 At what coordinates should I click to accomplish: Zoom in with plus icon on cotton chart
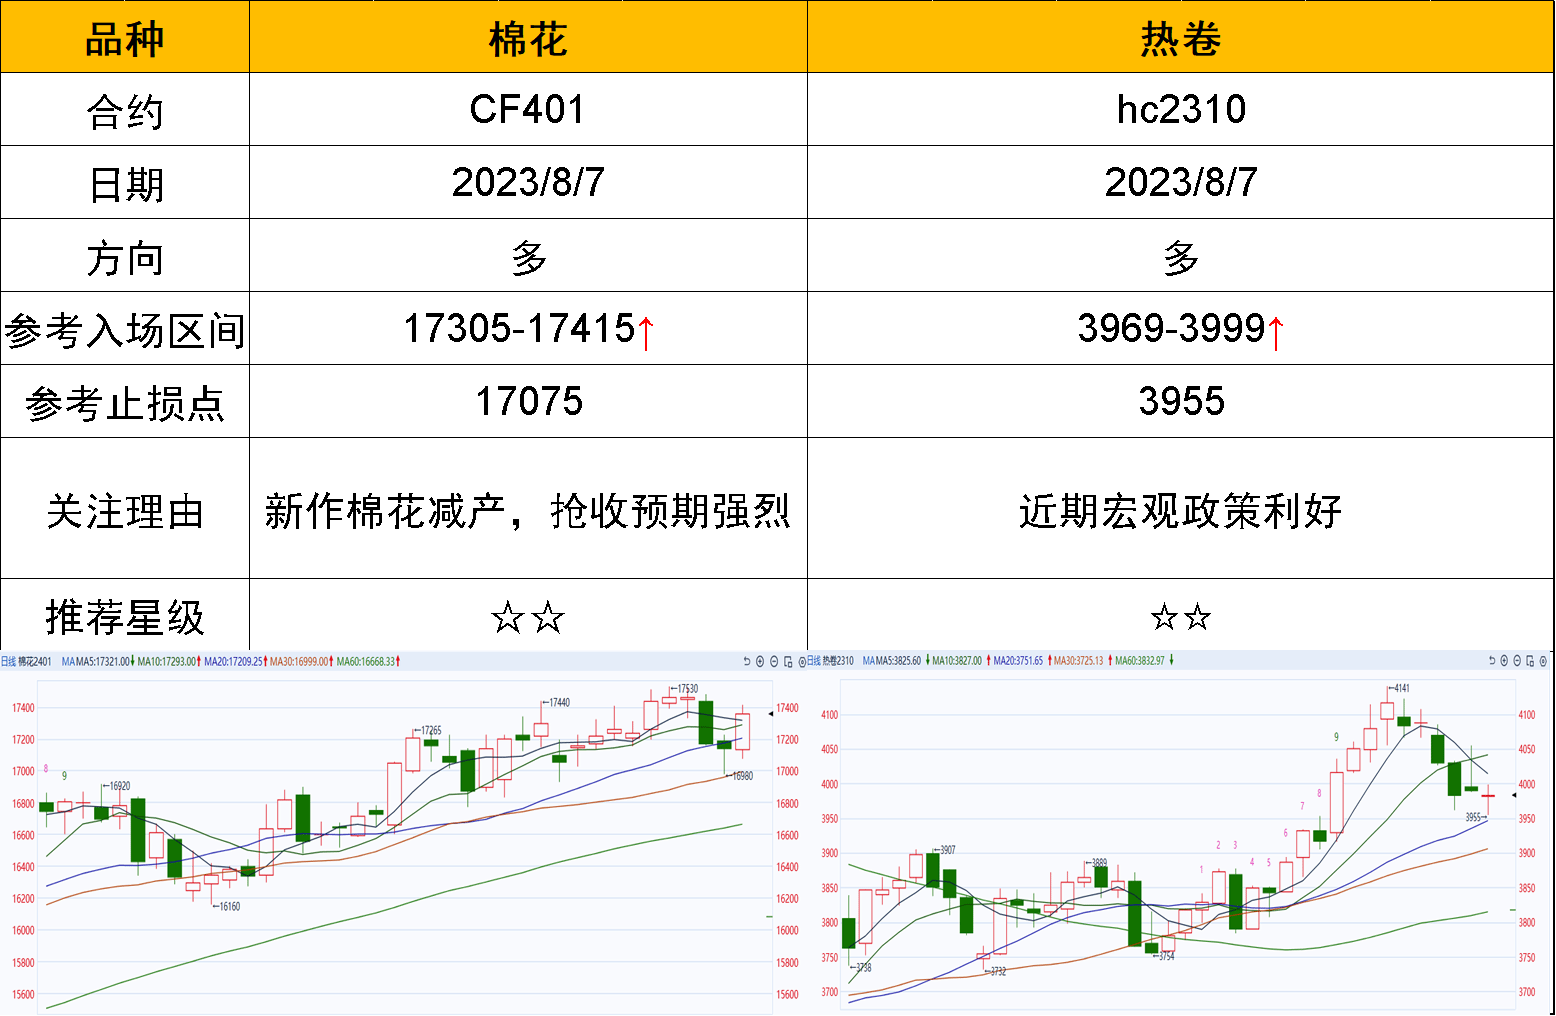click(x=760, y=661)
